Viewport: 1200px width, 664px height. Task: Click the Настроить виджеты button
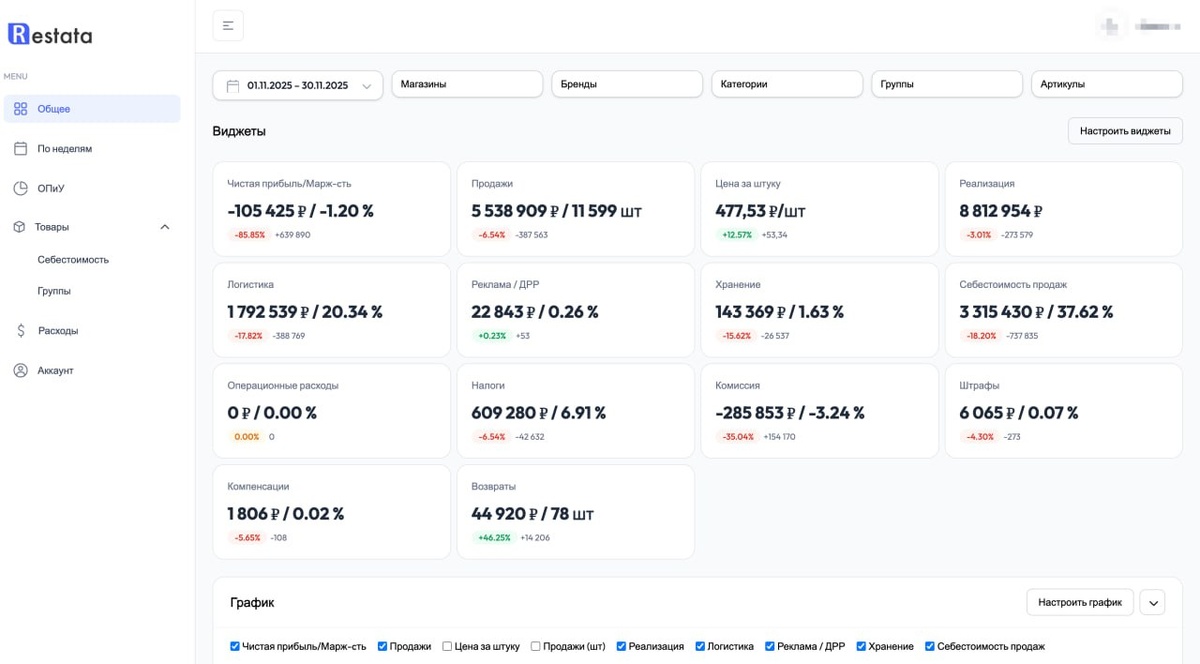(1125, 131)
